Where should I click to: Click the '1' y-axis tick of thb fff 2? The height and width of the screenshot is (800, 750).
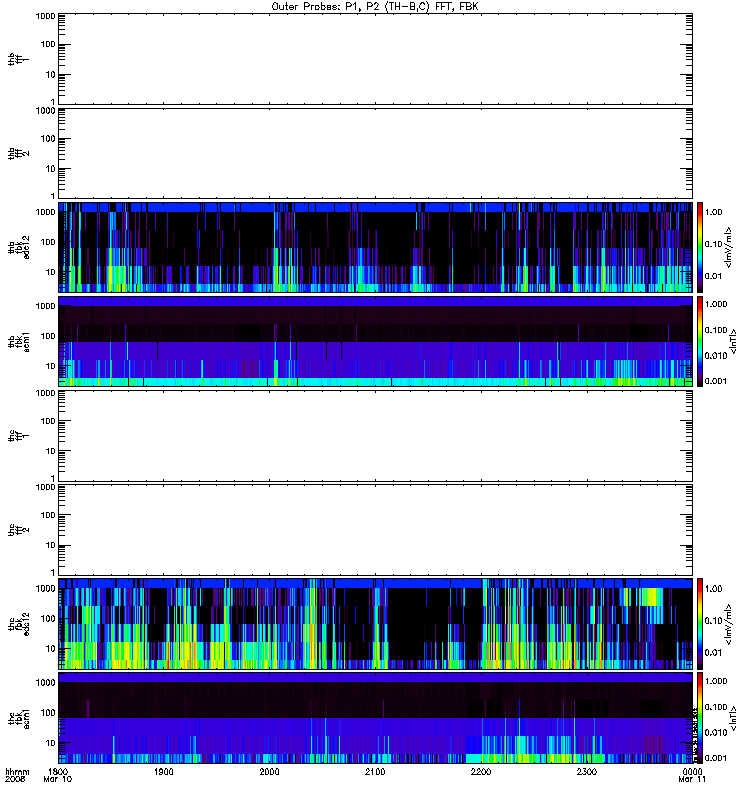[53, 196]
